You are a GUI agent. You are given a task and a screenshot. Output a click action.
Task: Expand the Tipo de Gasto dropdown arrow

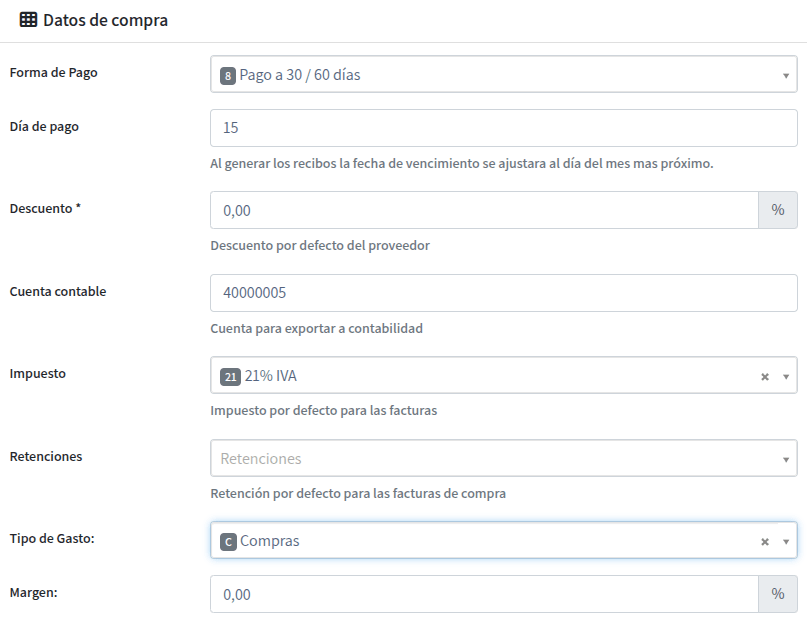point(786,542)
